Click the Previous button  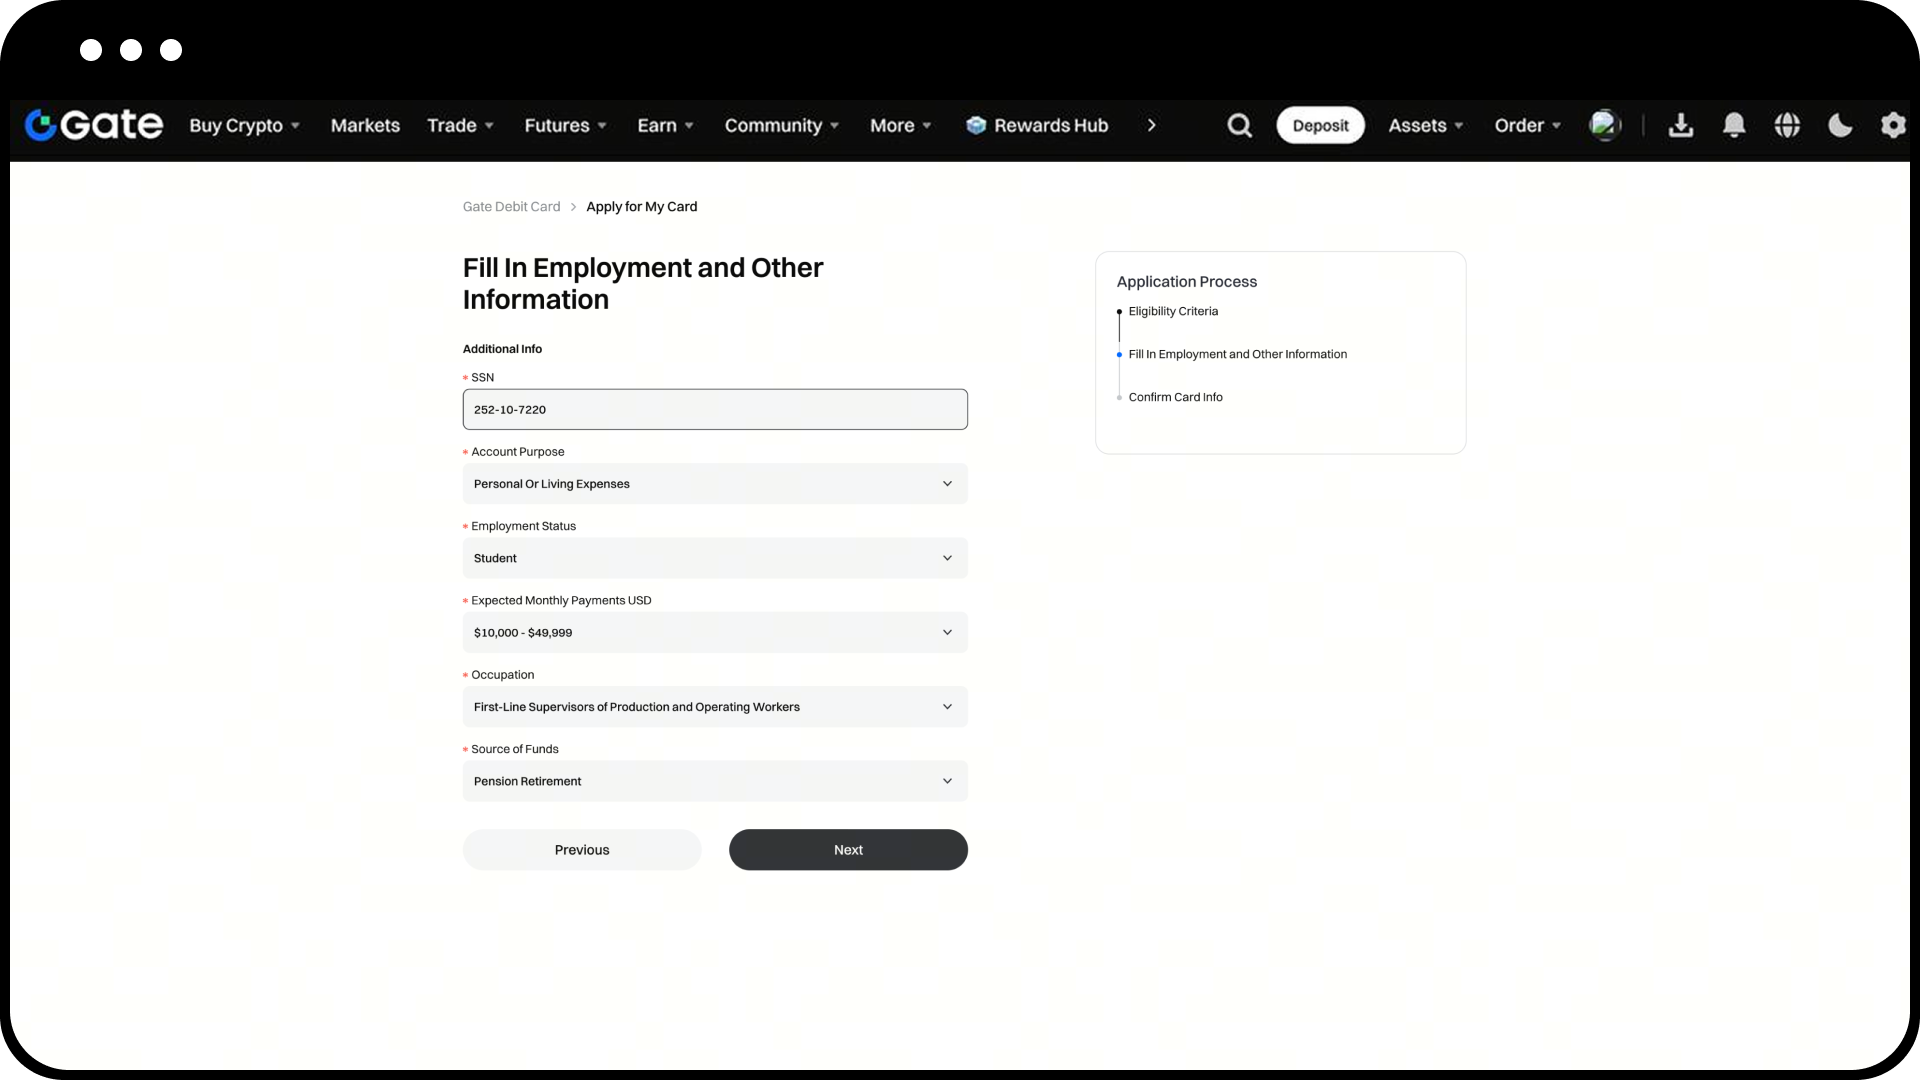tap(582, 850)
